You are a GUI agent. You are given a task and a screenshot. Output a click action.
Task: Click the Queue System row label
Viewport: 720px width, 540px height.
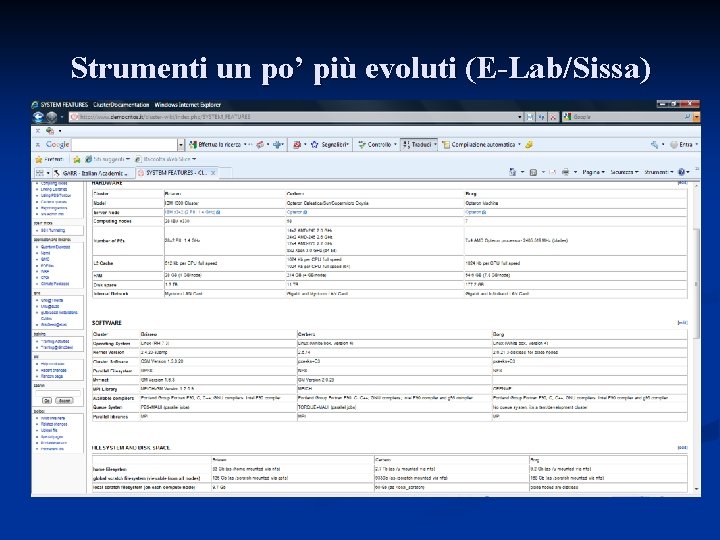pyautogui.click(x=107, y=407)
